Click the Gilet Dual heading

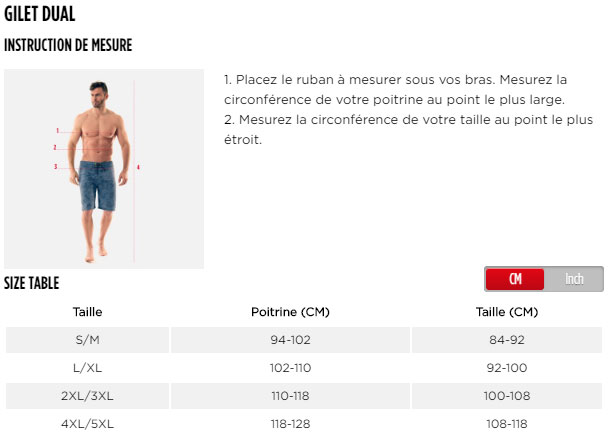(40, 14)
